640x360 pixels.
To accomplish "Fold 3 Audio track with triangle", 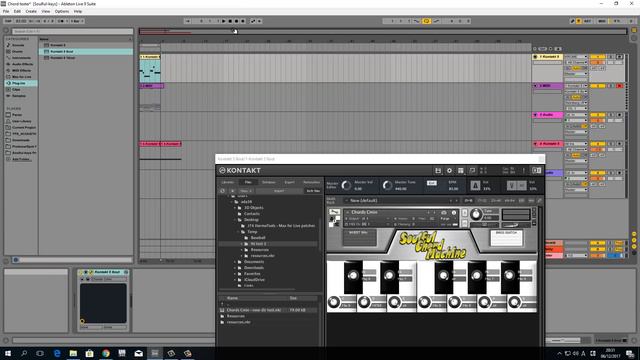I will point(535,115).
